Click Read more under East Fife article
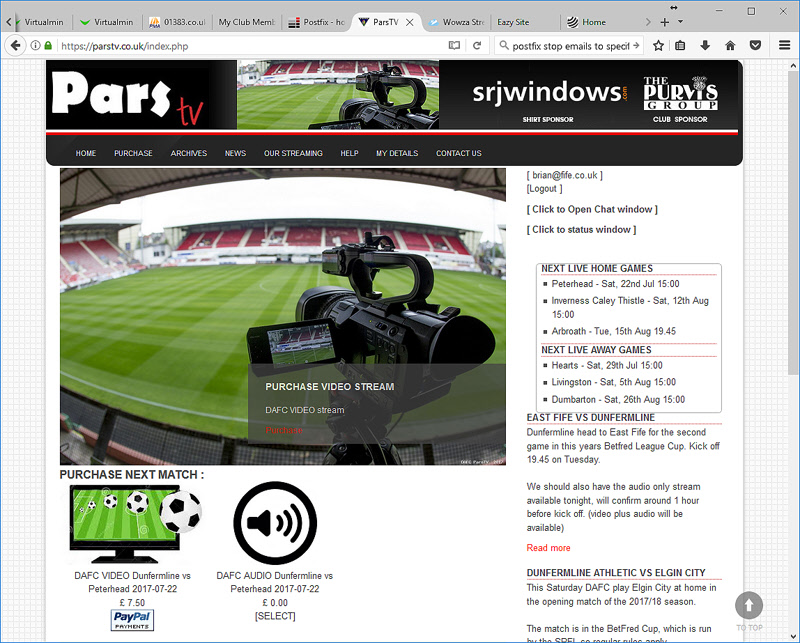 (548, 548)
